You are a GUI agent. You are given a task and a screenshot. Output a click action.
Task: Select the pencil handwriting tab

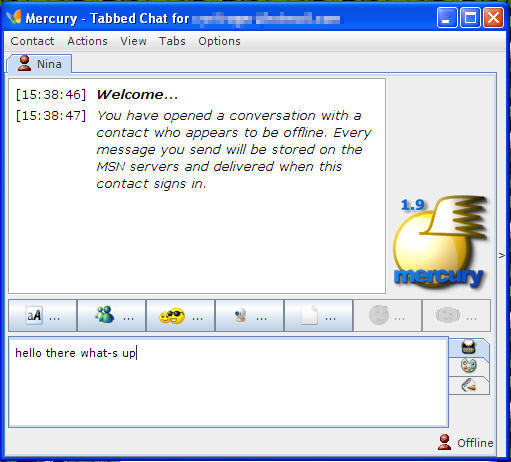click(x=469, y=385)
